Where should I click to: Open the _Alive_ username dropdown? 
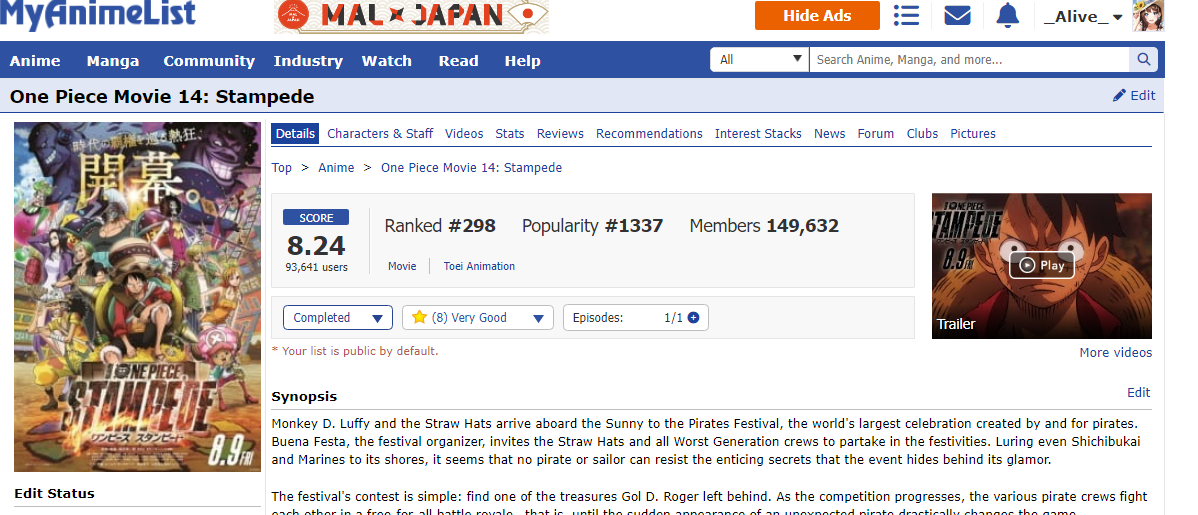(x=1083, y=17)
